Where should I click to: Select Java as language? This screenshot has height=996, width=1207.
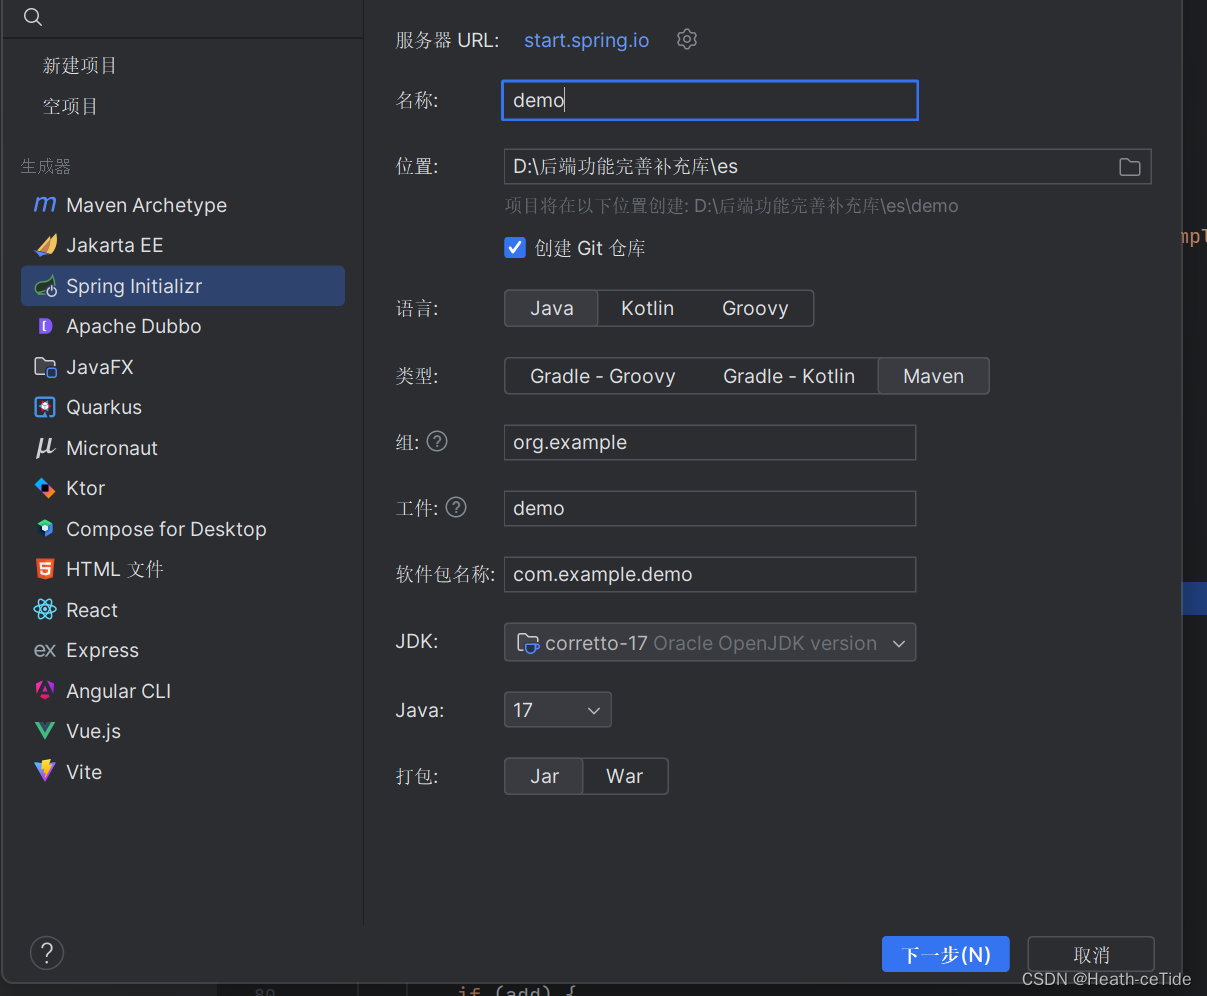tap(551, 308)
